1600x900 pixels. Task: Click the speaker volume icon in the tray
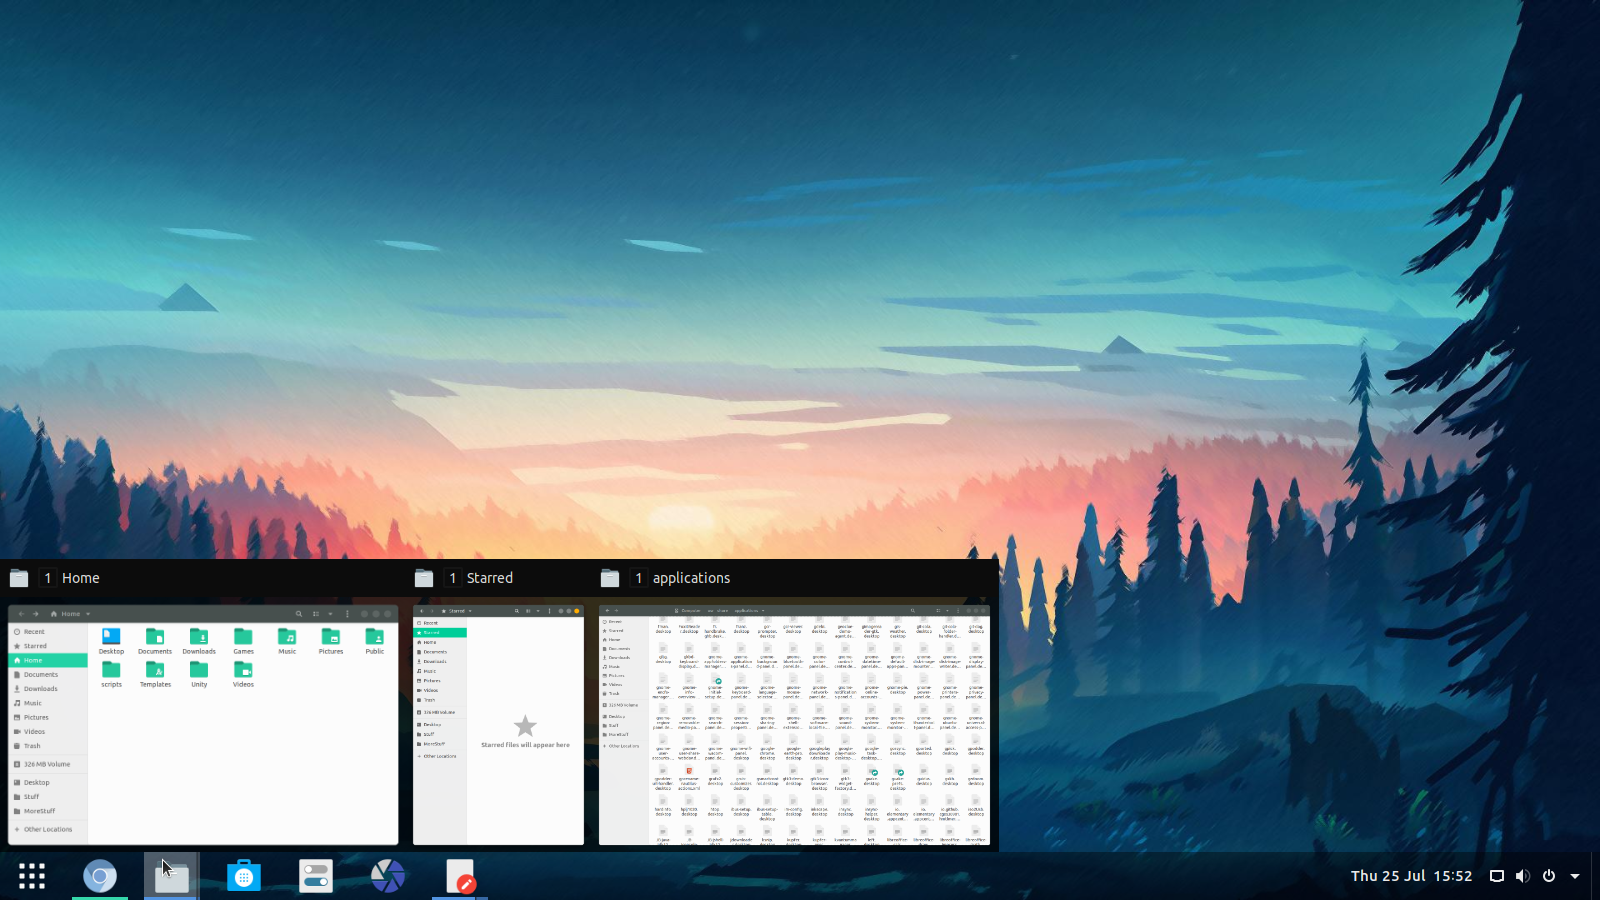click(1522, 876)
